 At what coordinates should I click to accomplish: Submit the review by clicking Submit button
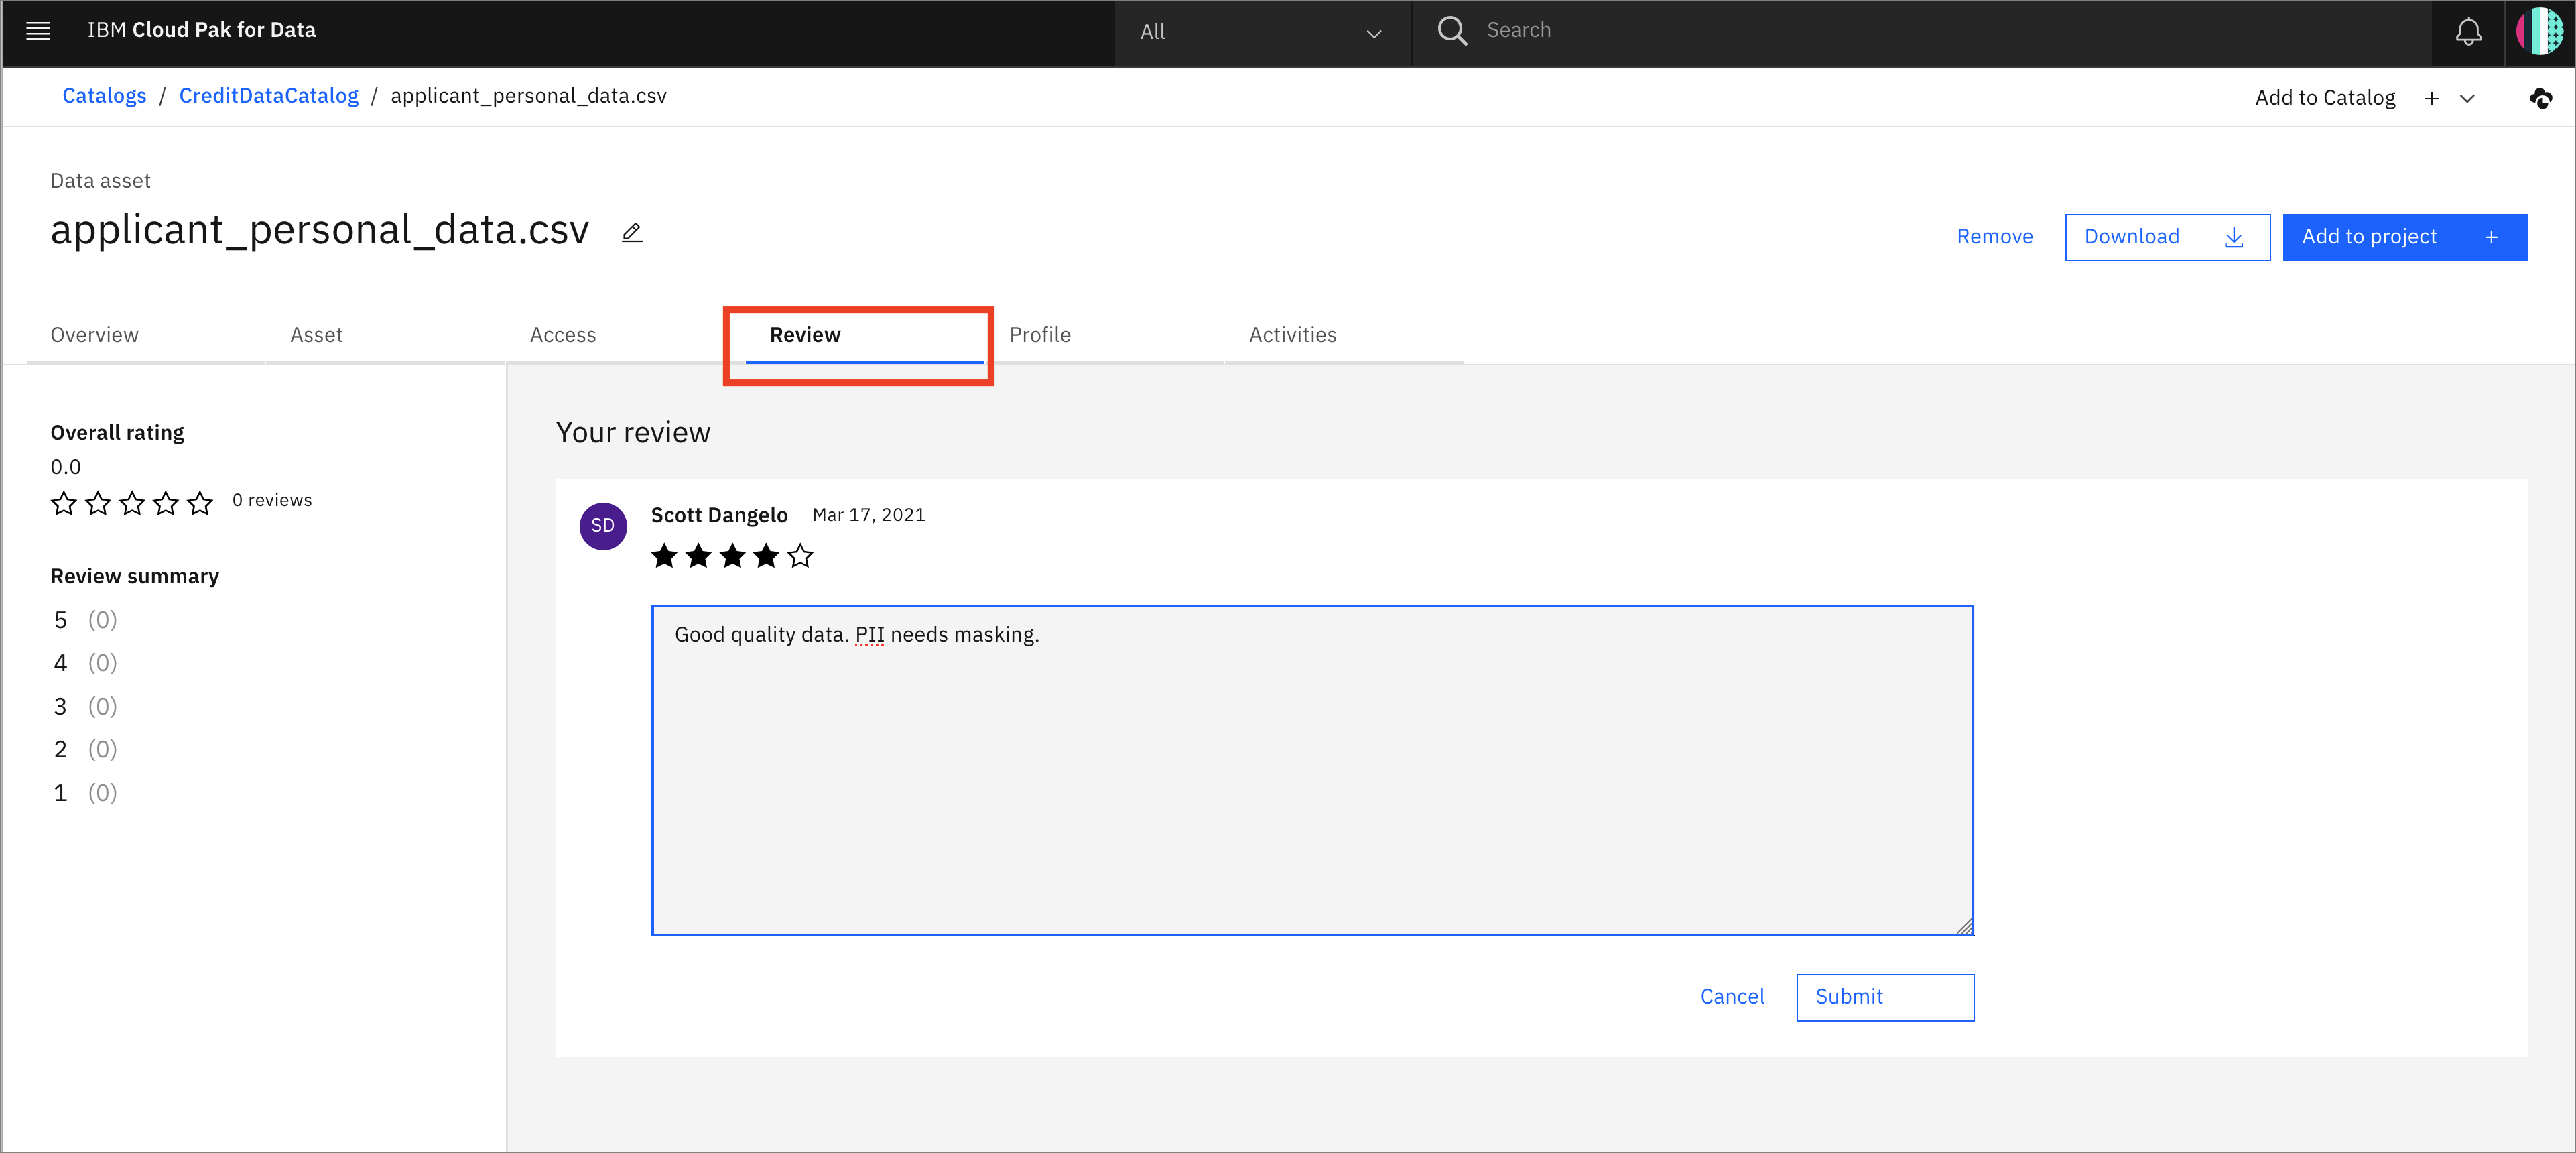pyautogui.click(x=1884, y=997)
